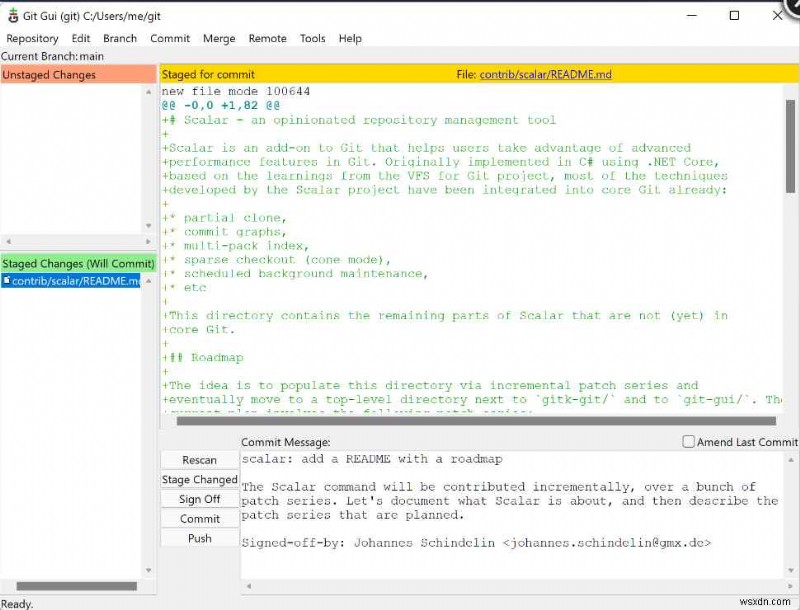The image size is (800, 610).
Task: Click the '@@ -0,0 +1,82 @@' hunk header
Action: pyautogui.click(x=221, y=106)
